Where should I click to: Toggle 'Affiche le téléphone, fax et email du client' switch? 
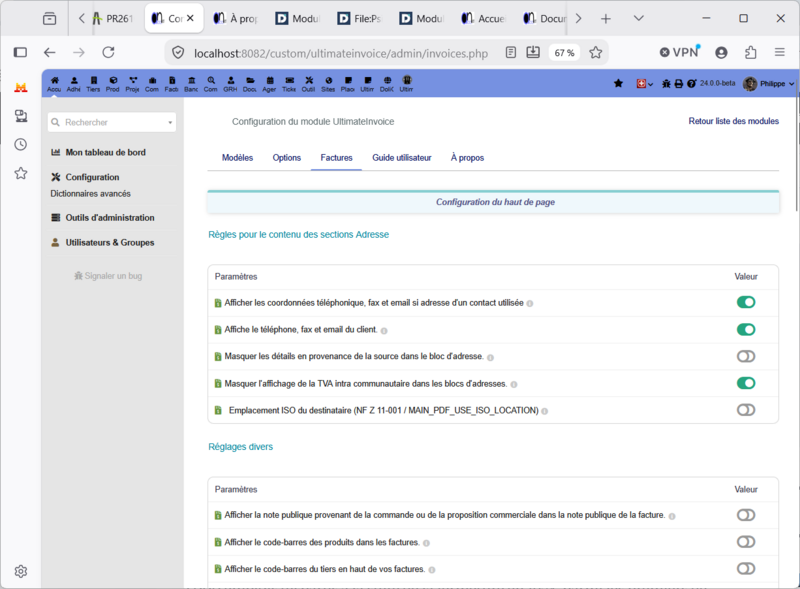coord(746,329)
